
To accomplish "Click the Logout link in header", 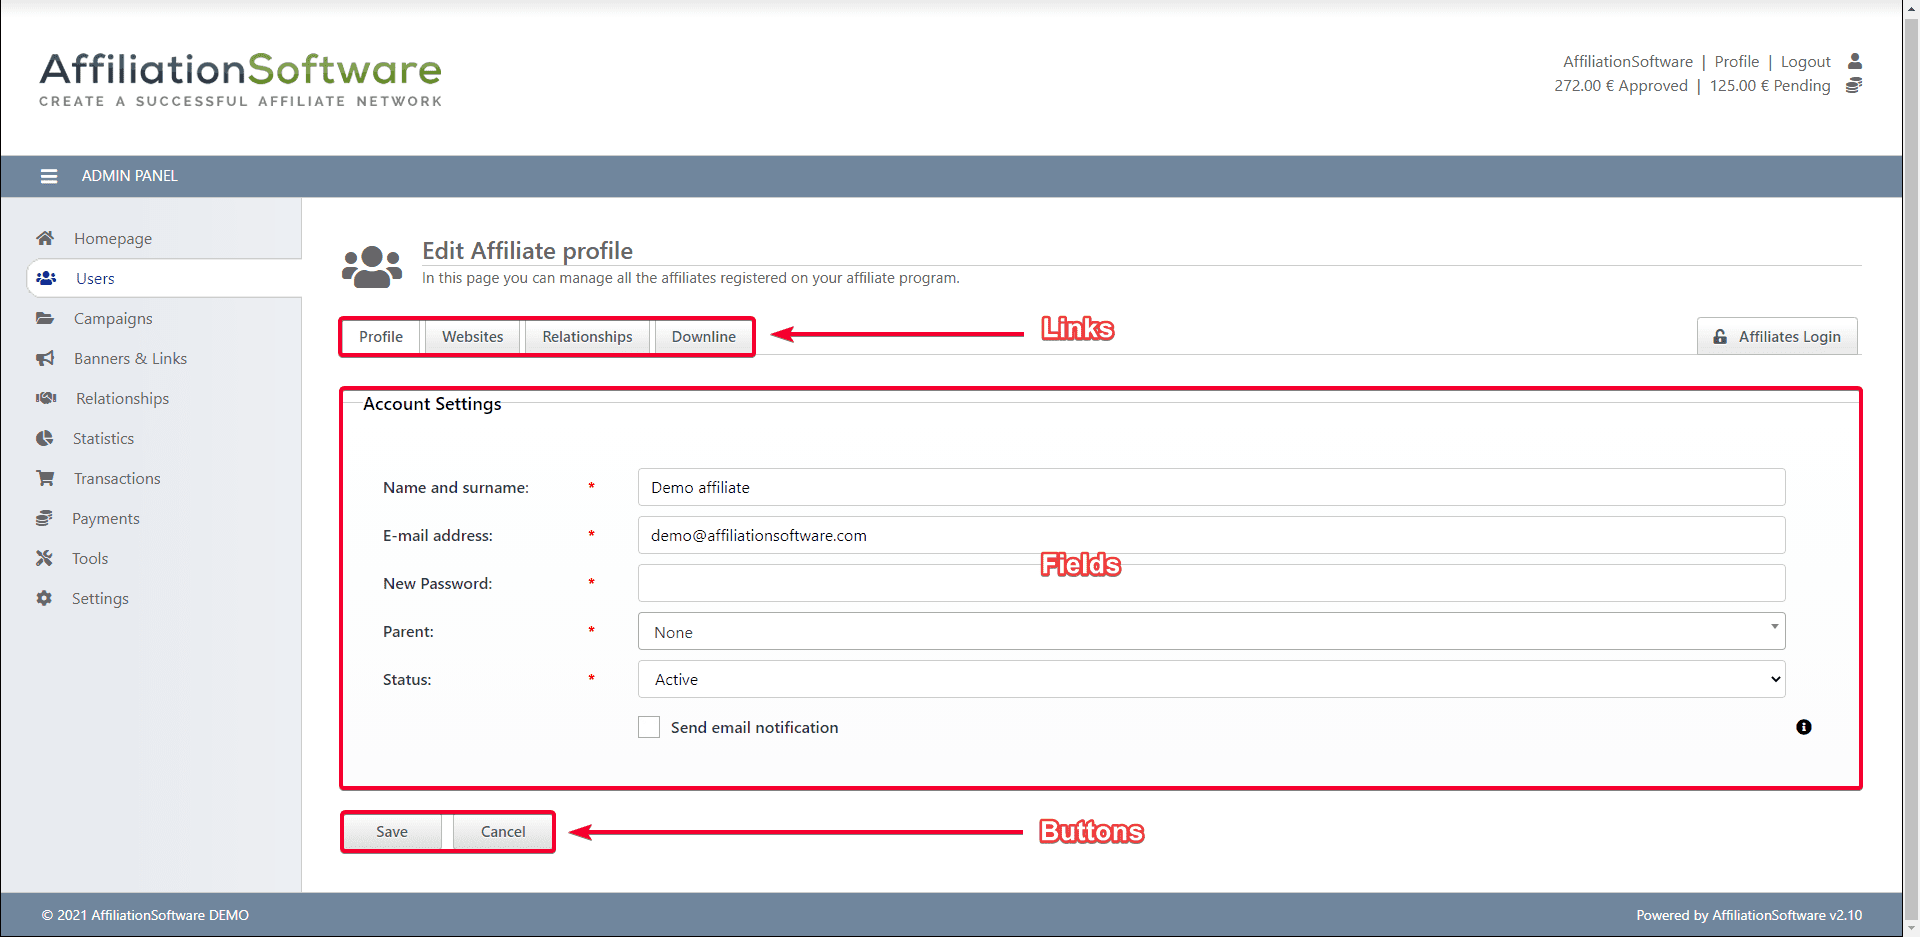I will click(x=1805, y=62).
